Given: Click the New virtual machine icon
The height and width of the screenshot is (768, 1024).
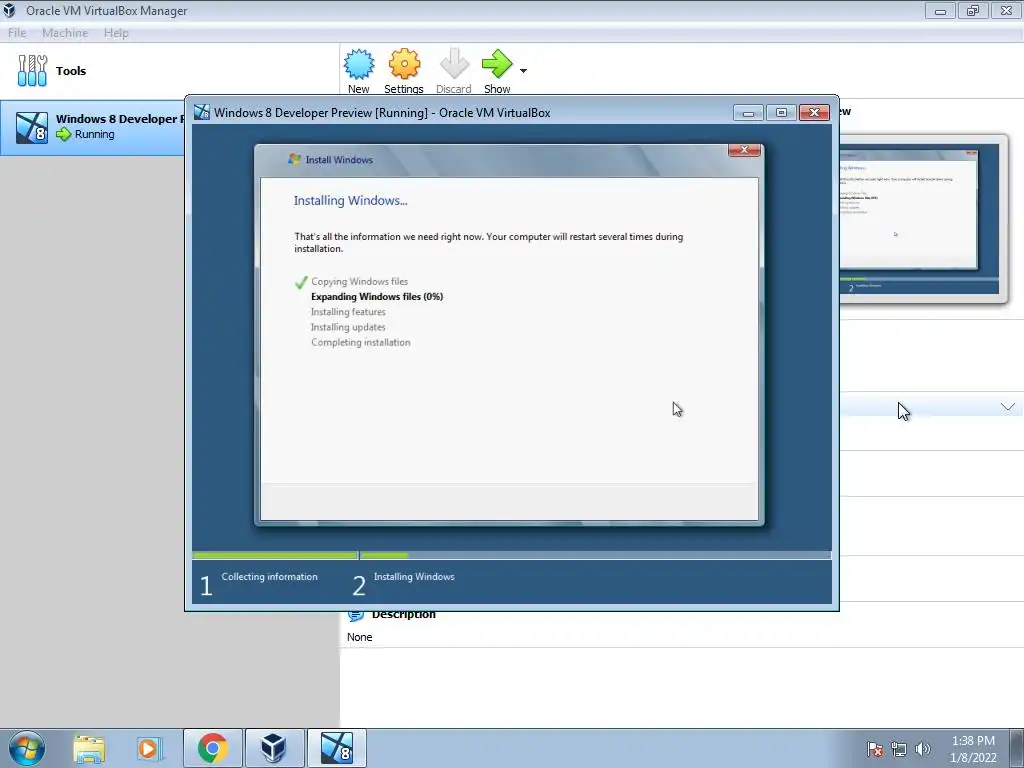Looking at the screenshot, I should (359, 64).
